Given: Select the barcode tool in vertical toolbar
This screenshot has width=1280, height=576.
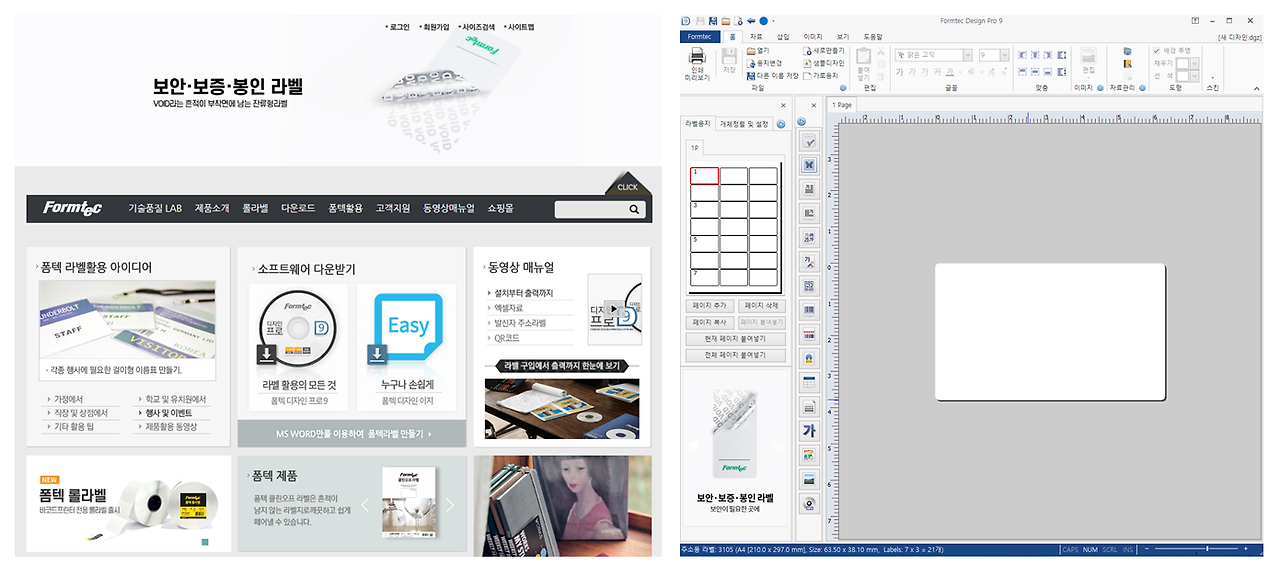Looking at the screenshot, I should 809,309.
